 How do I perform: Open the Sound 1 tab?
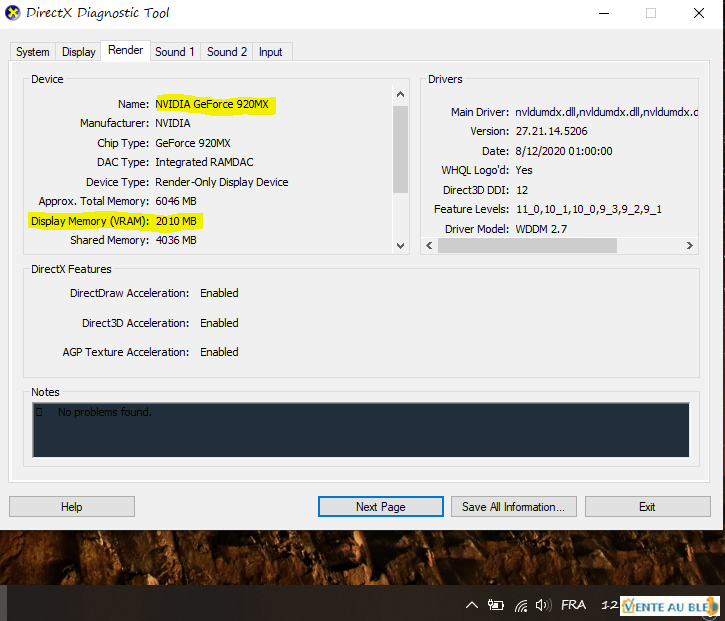click(x=175, y=52)
